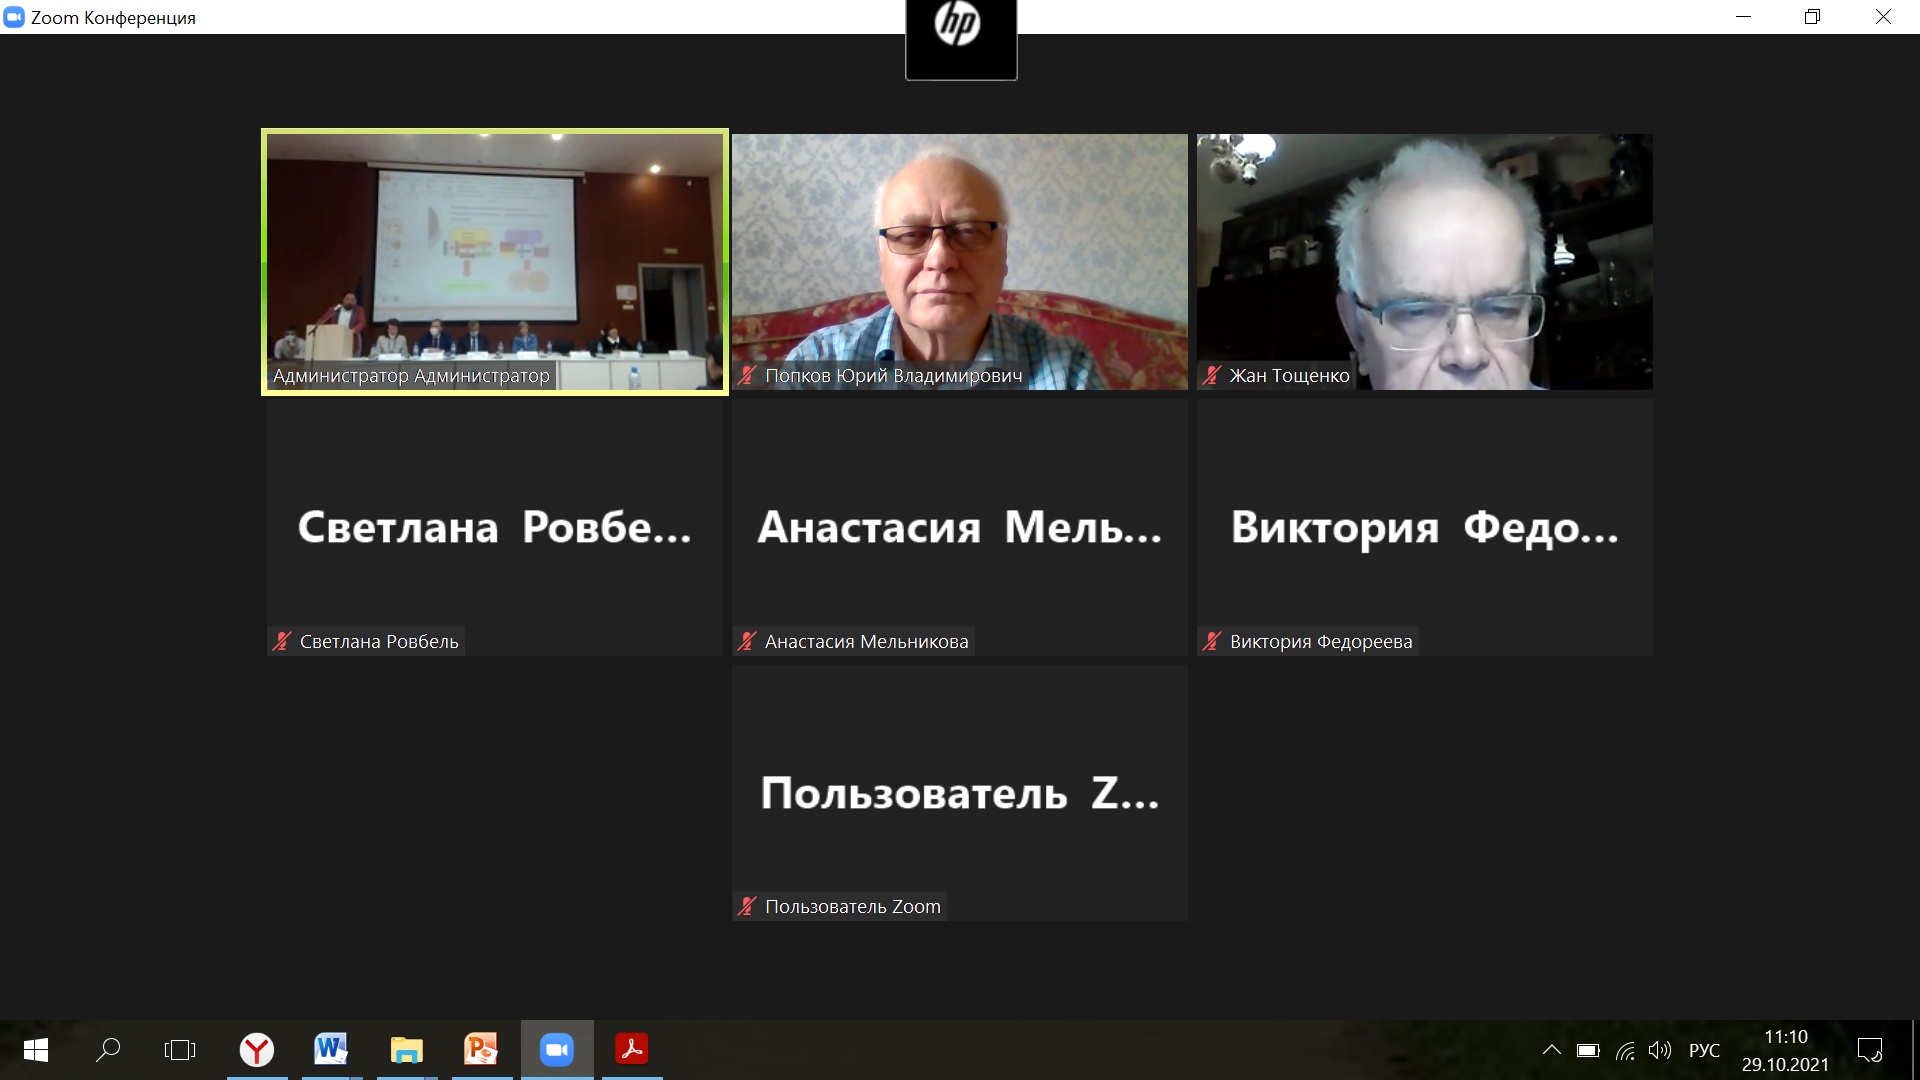Open File Explorer from the taskbar

click(x=406, y=1049)
